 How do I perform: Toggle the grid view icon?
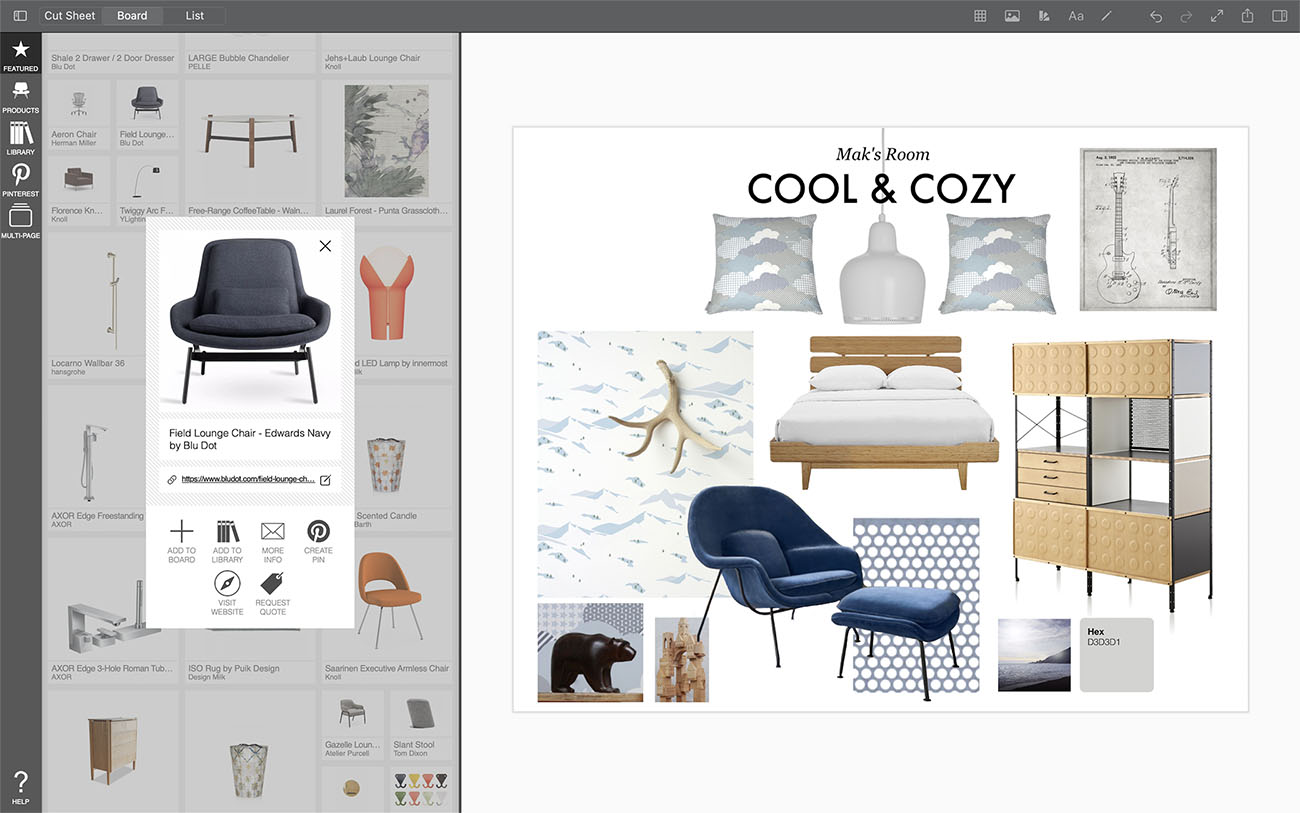click(x=981, y=16)
